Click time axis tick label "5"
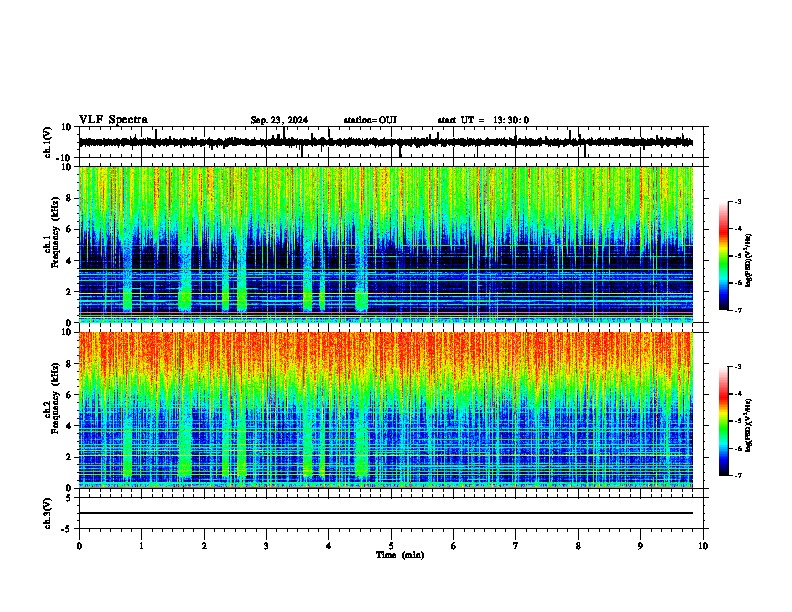 point(391,546)
